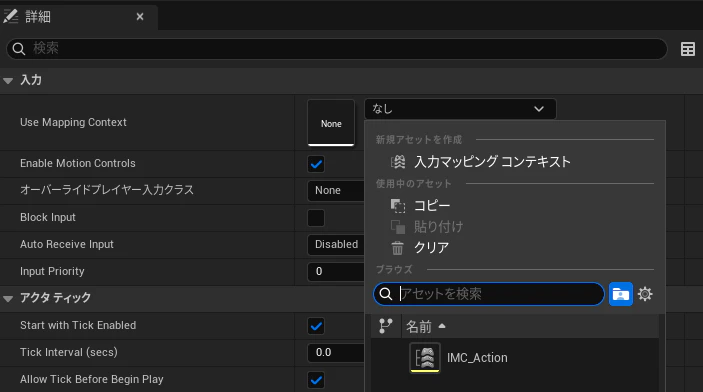703x392 pixels.
Task: Click the None mapping context thumbnail
Action: (331, 123)
